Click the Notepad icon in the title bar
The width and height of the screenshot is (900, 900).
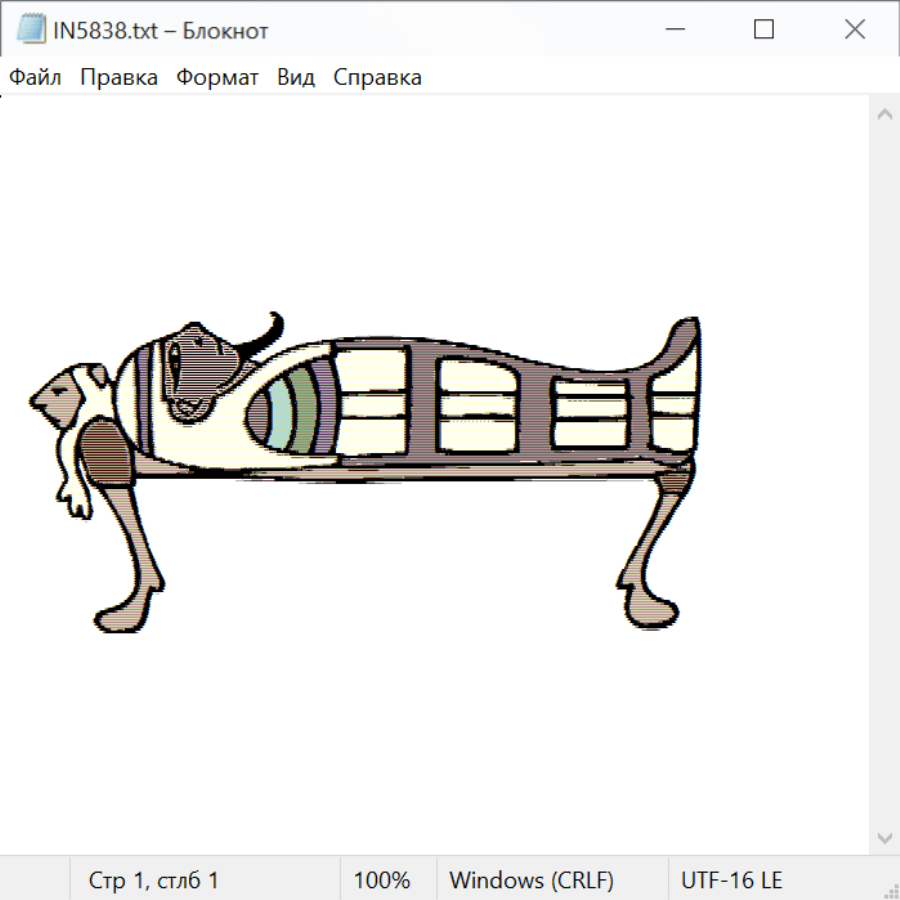pos(30,30)
